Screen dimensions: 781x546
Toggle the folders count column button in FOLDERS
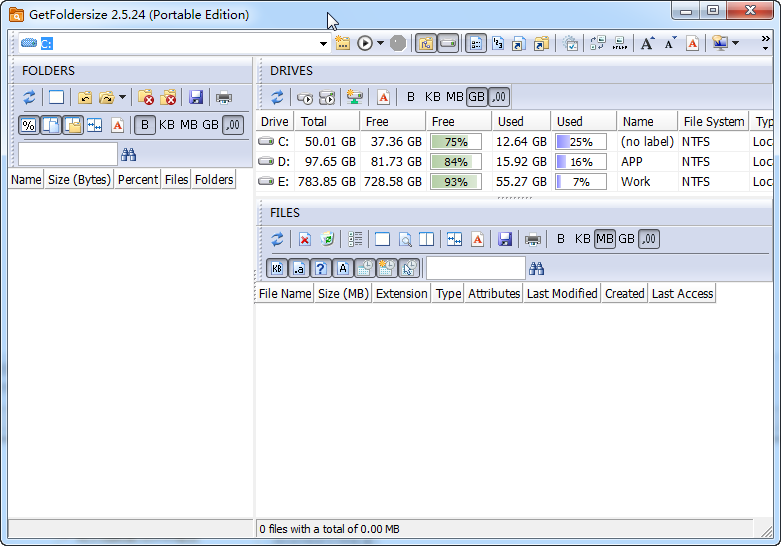tap(73, 125)
